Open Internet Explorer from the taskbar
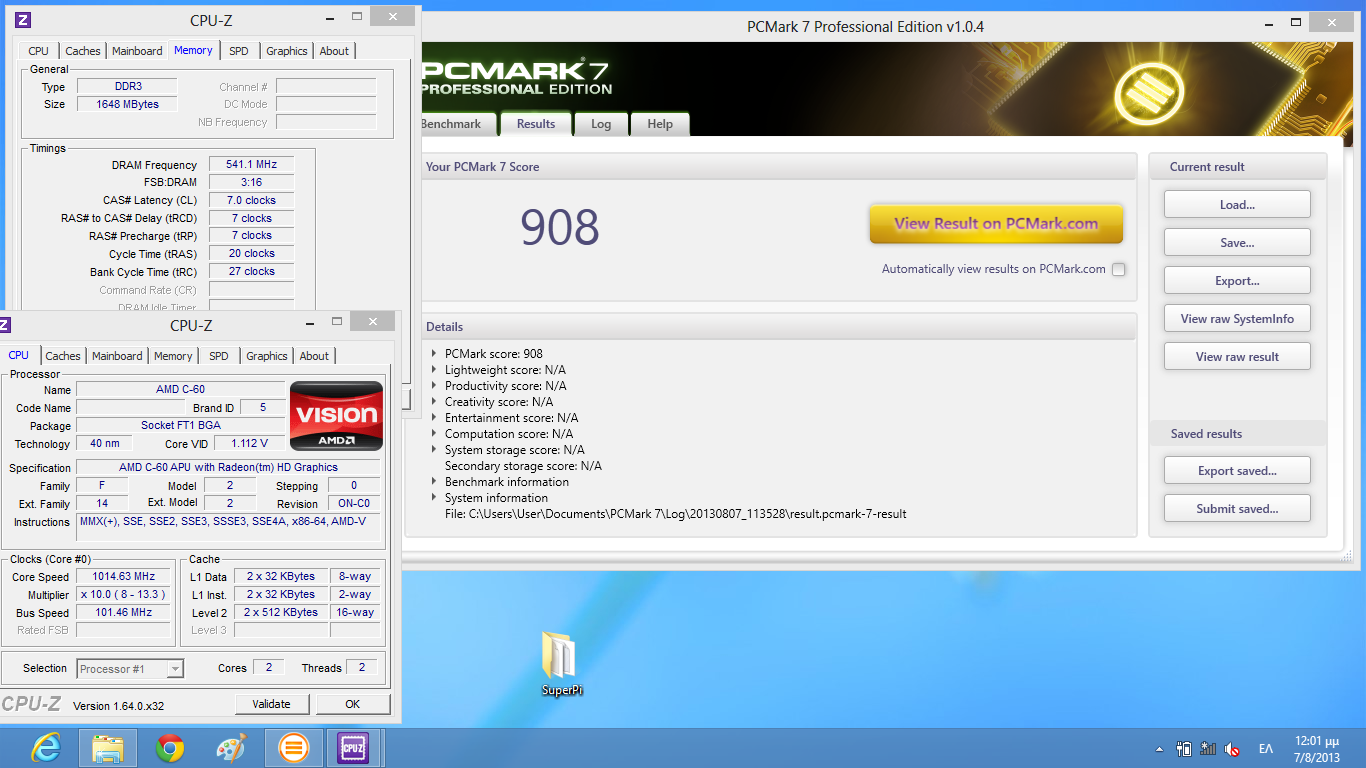This screenshot has width=1366, height=768. [x=45, y=748]
